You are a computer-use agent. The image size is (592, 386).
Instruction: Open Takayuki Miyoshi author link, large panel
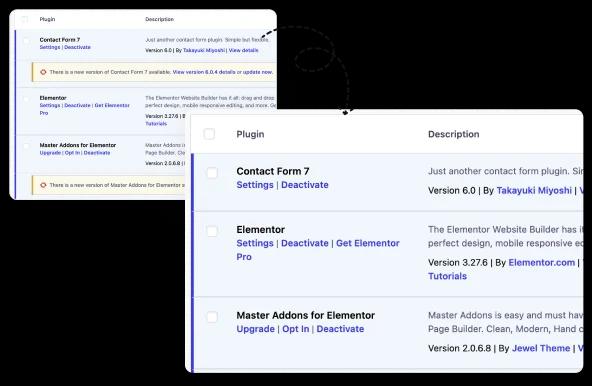[x=534, y=190]
